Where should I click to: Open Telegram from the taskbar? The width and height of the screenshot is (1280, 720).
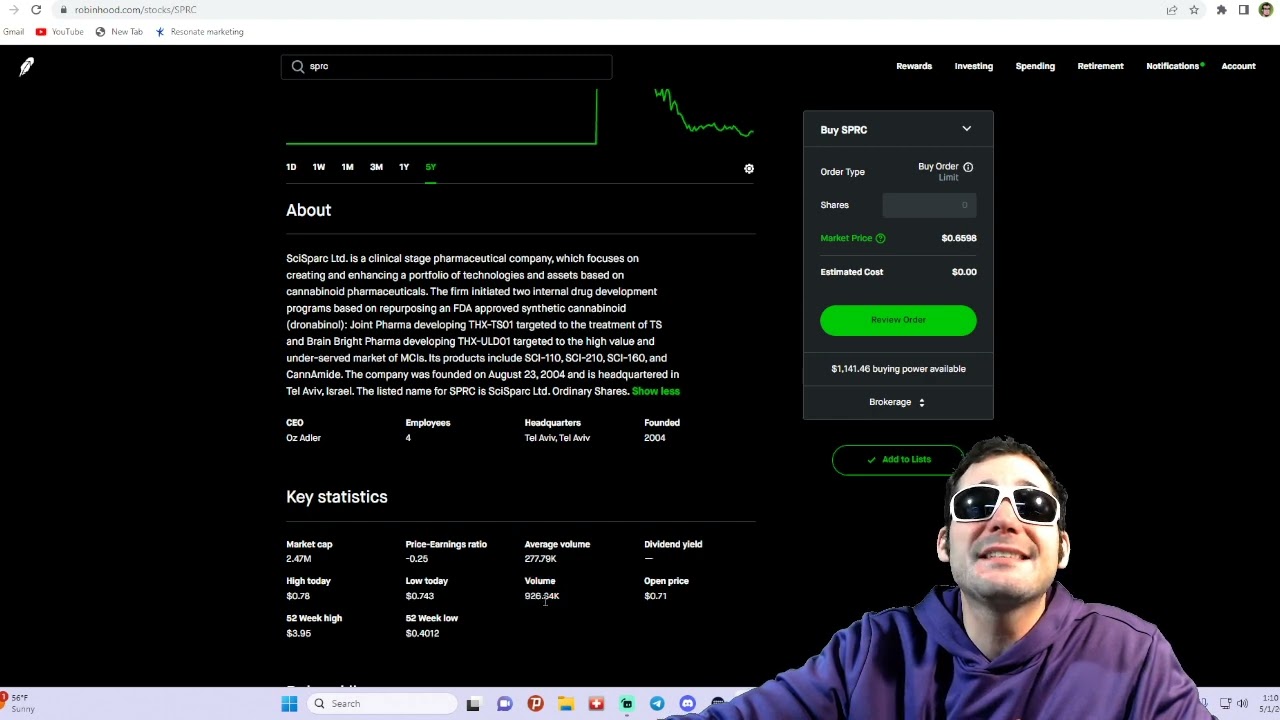tap(657, 704)
